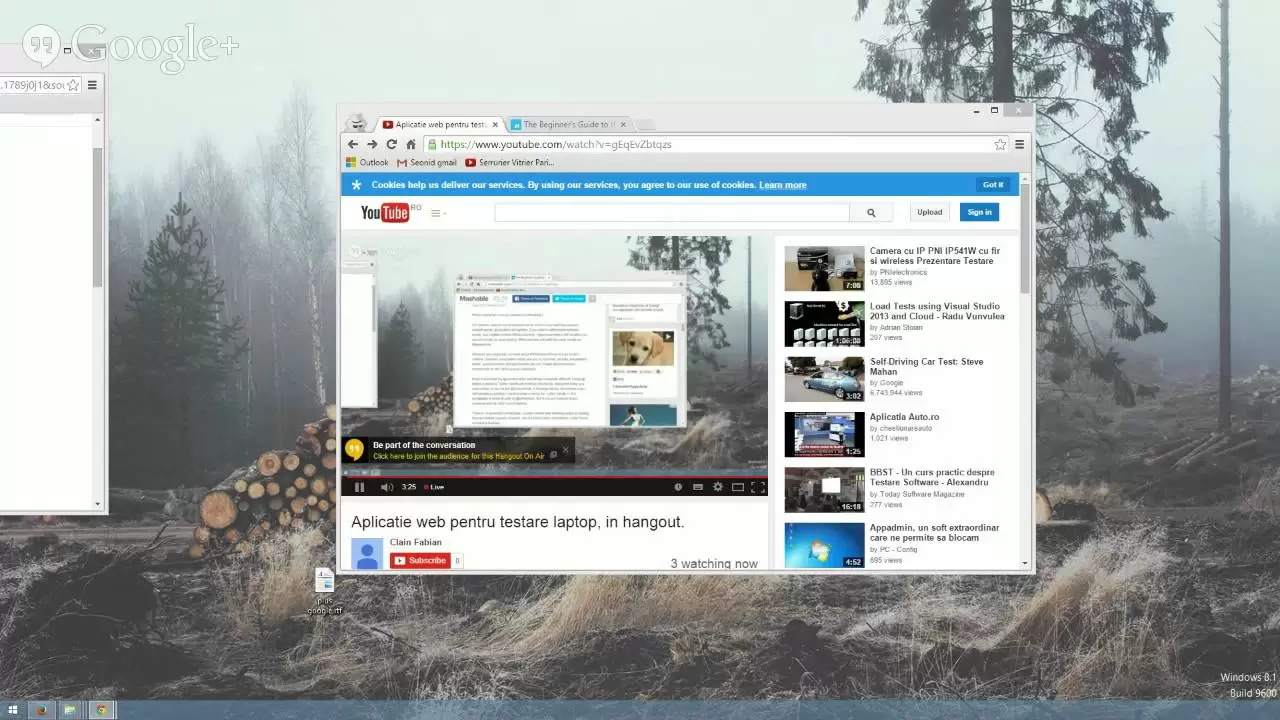Image resolution: width=1280 pixels, height=720 pixels.
Task: Open the Chrome menu of the YouTube window
Action: (x=1019, y=144)
